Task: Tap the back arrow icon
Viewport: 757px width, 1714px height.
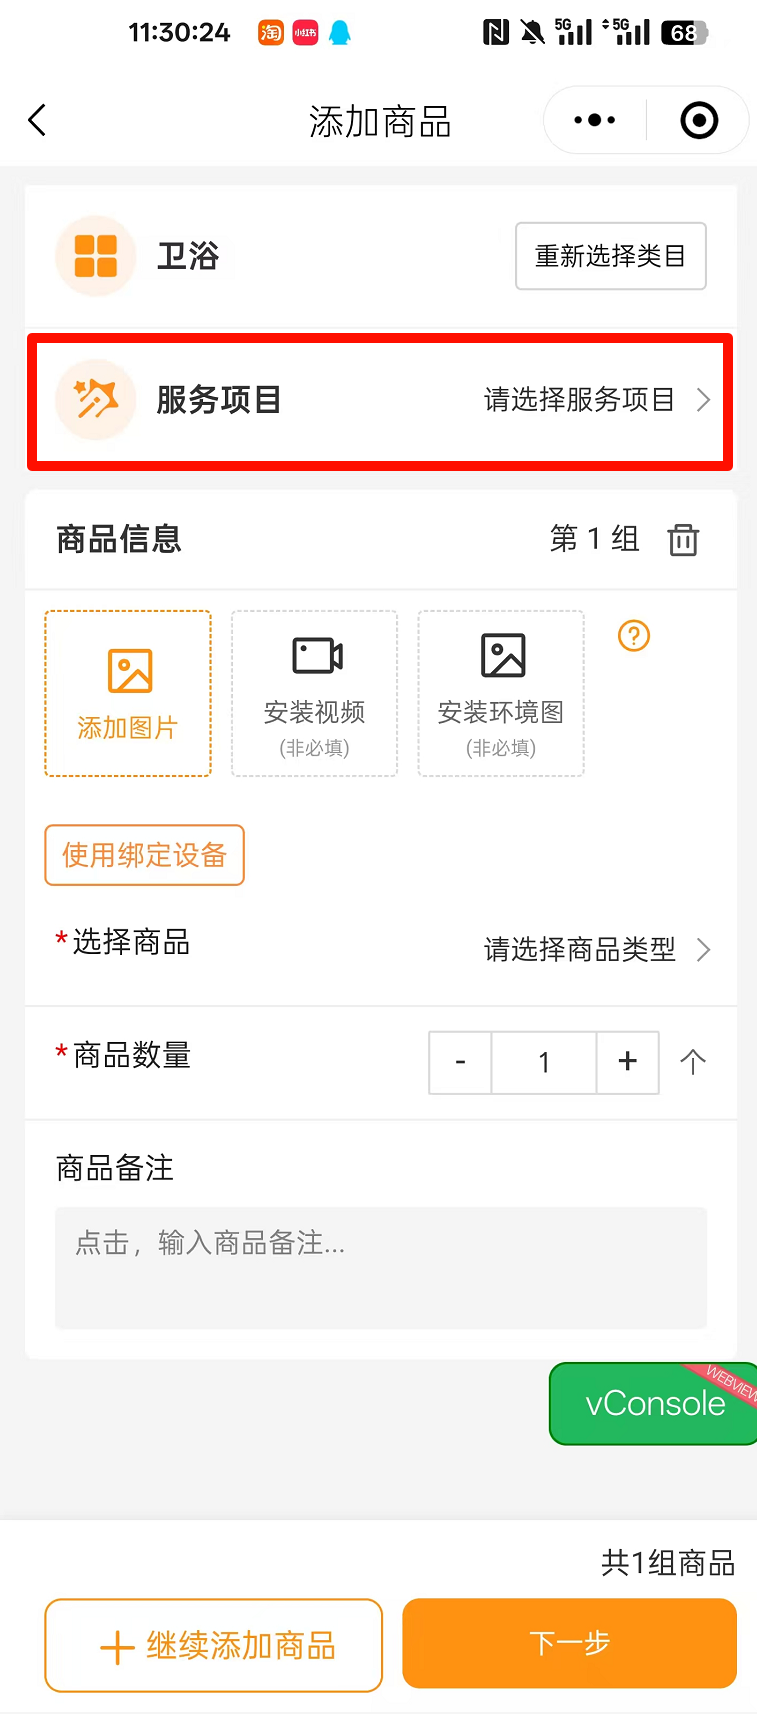Action: [38, 121]
